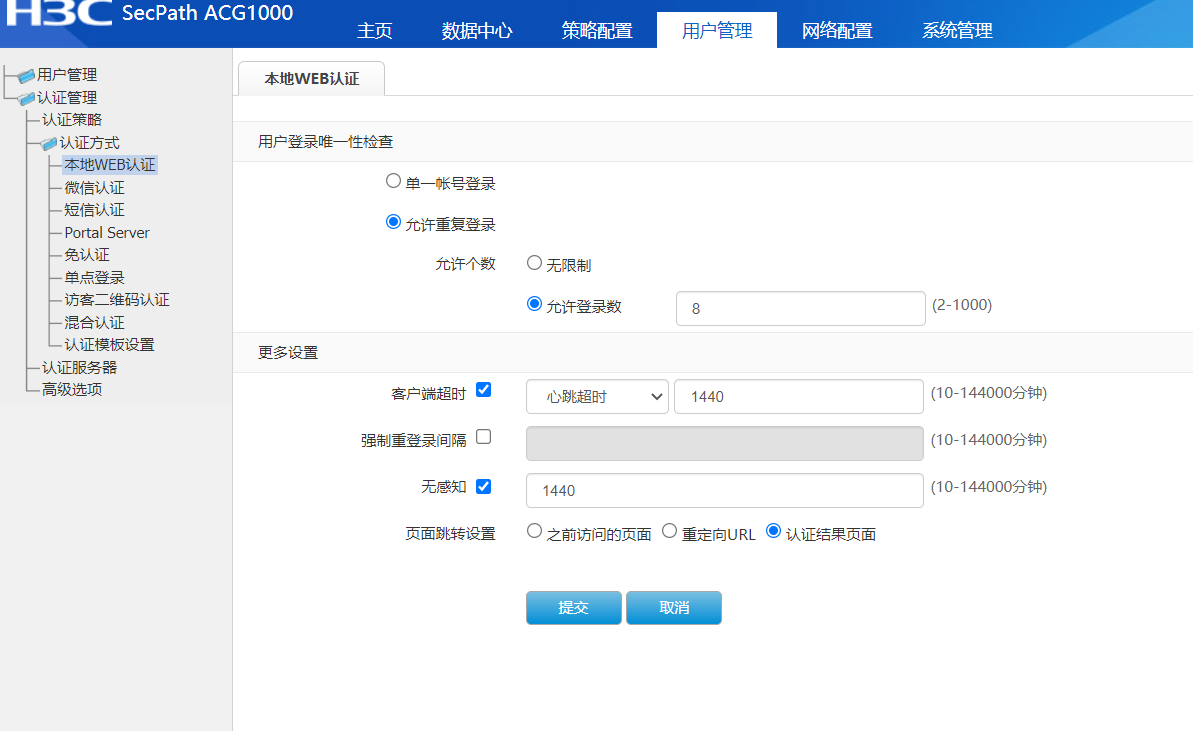Toggle the 客户端超时 checkbox
This screenshot has width=1193, height=731.
(483, 390)
